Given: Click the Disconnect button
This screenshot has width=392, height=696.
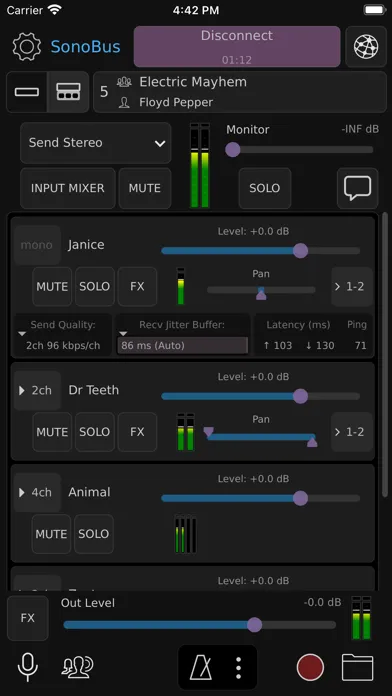Looking at the screenshot, I should coord(237,47).
